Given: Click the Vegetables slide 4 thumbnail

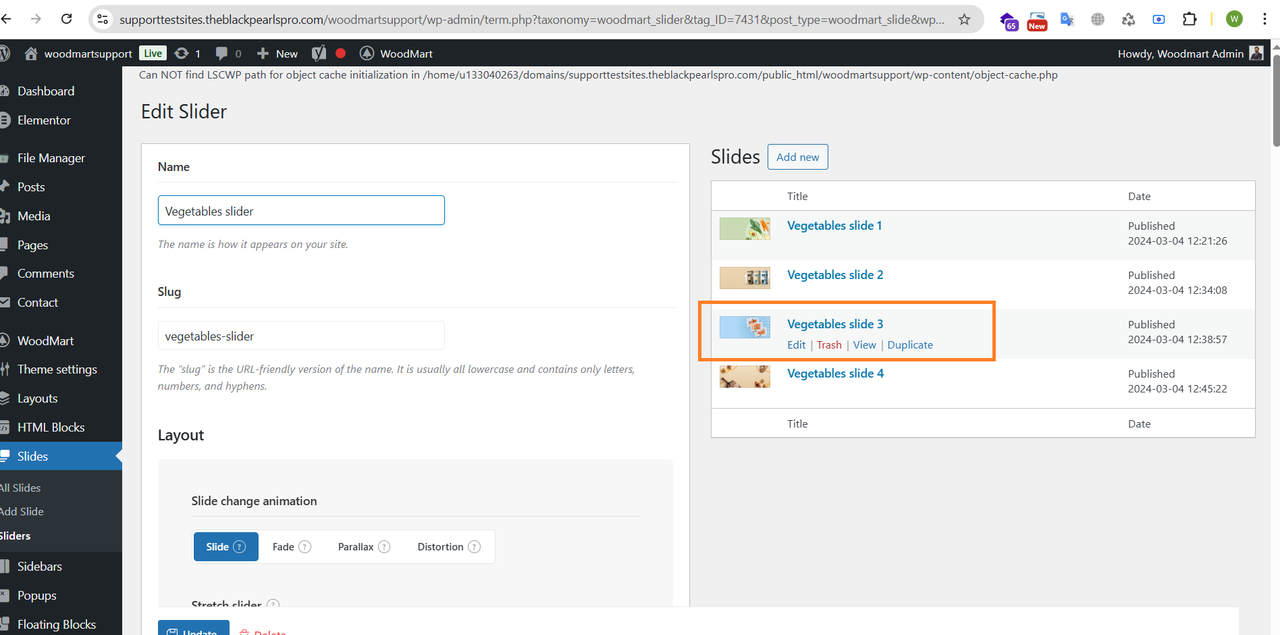Looking at the screenshot, I should [x=745, y=376].
